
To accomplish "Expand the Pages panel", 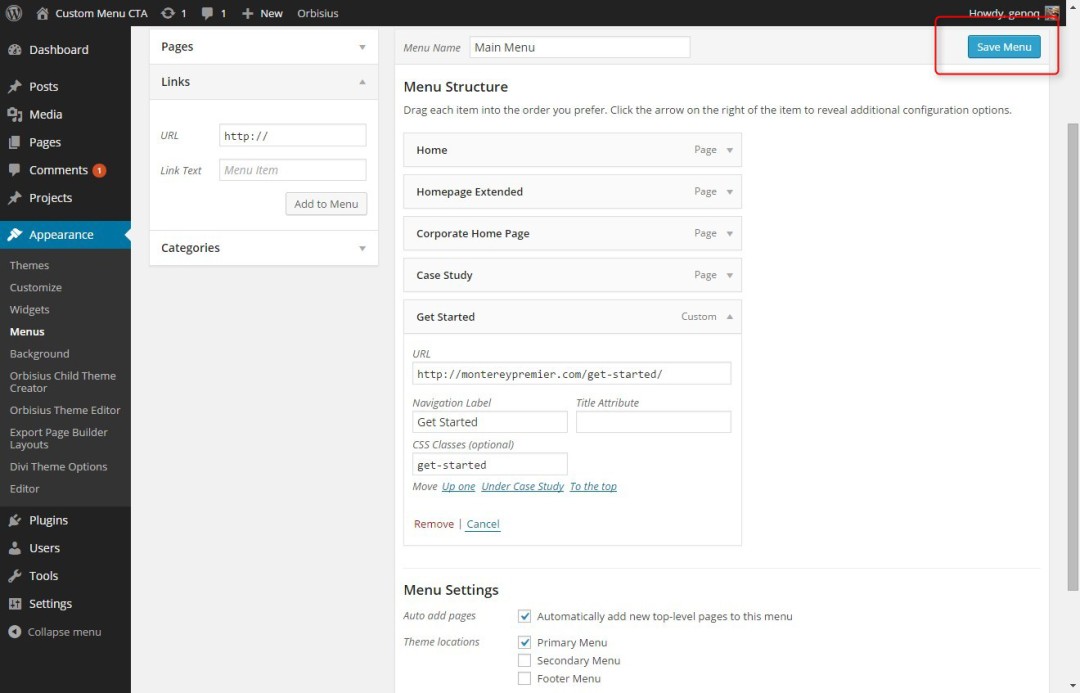I will coord(362,46).
